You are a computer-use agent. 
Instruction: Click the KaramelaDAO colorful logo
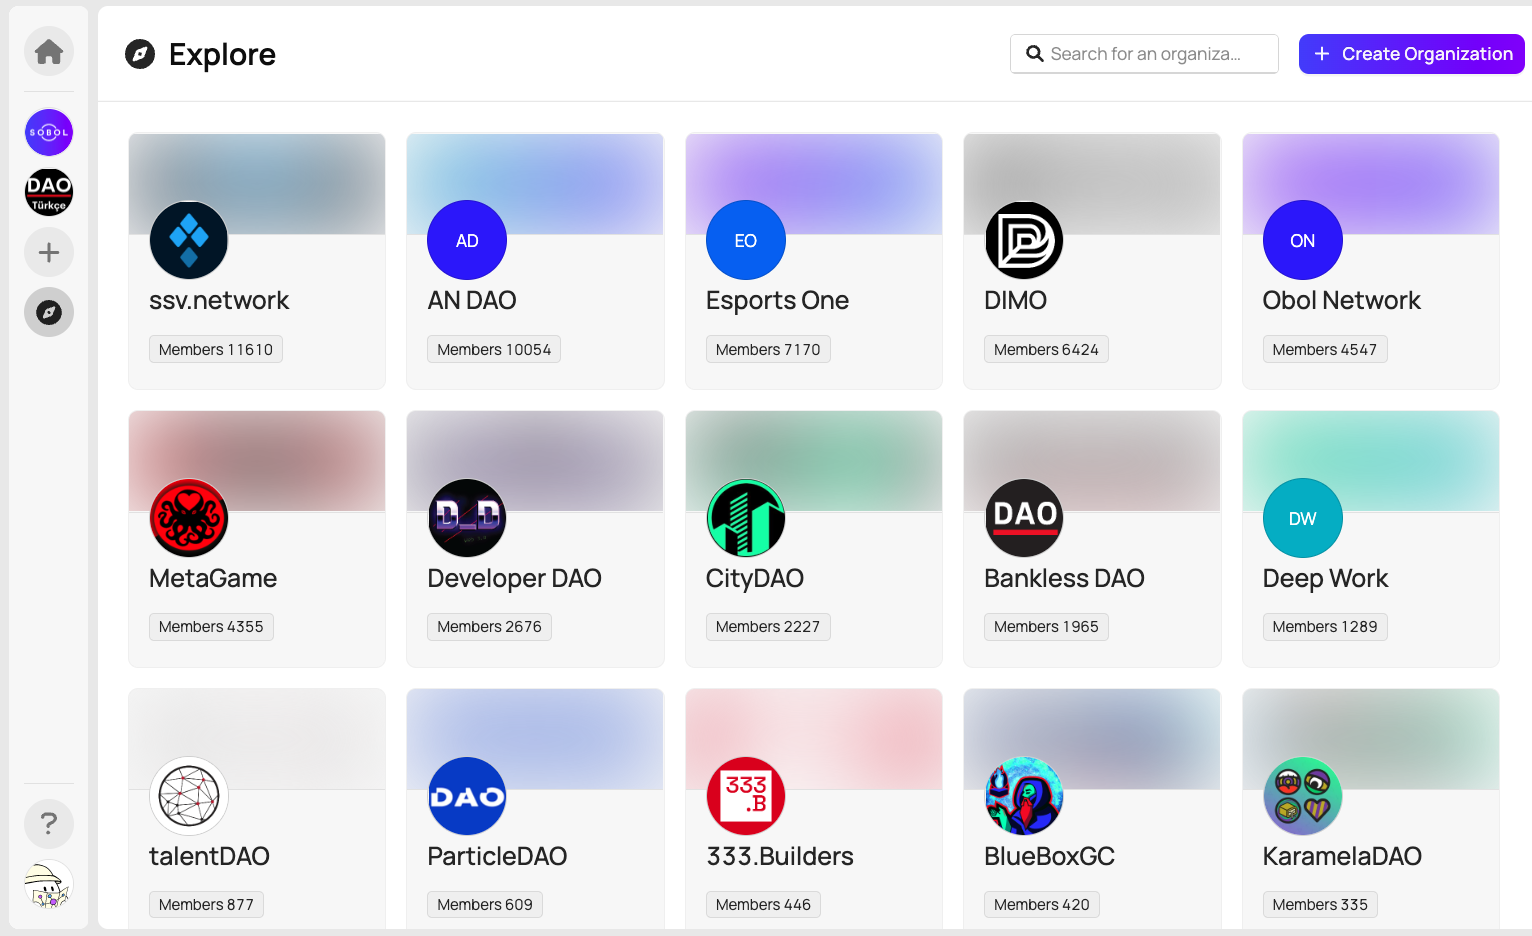tap(1303, 796)
